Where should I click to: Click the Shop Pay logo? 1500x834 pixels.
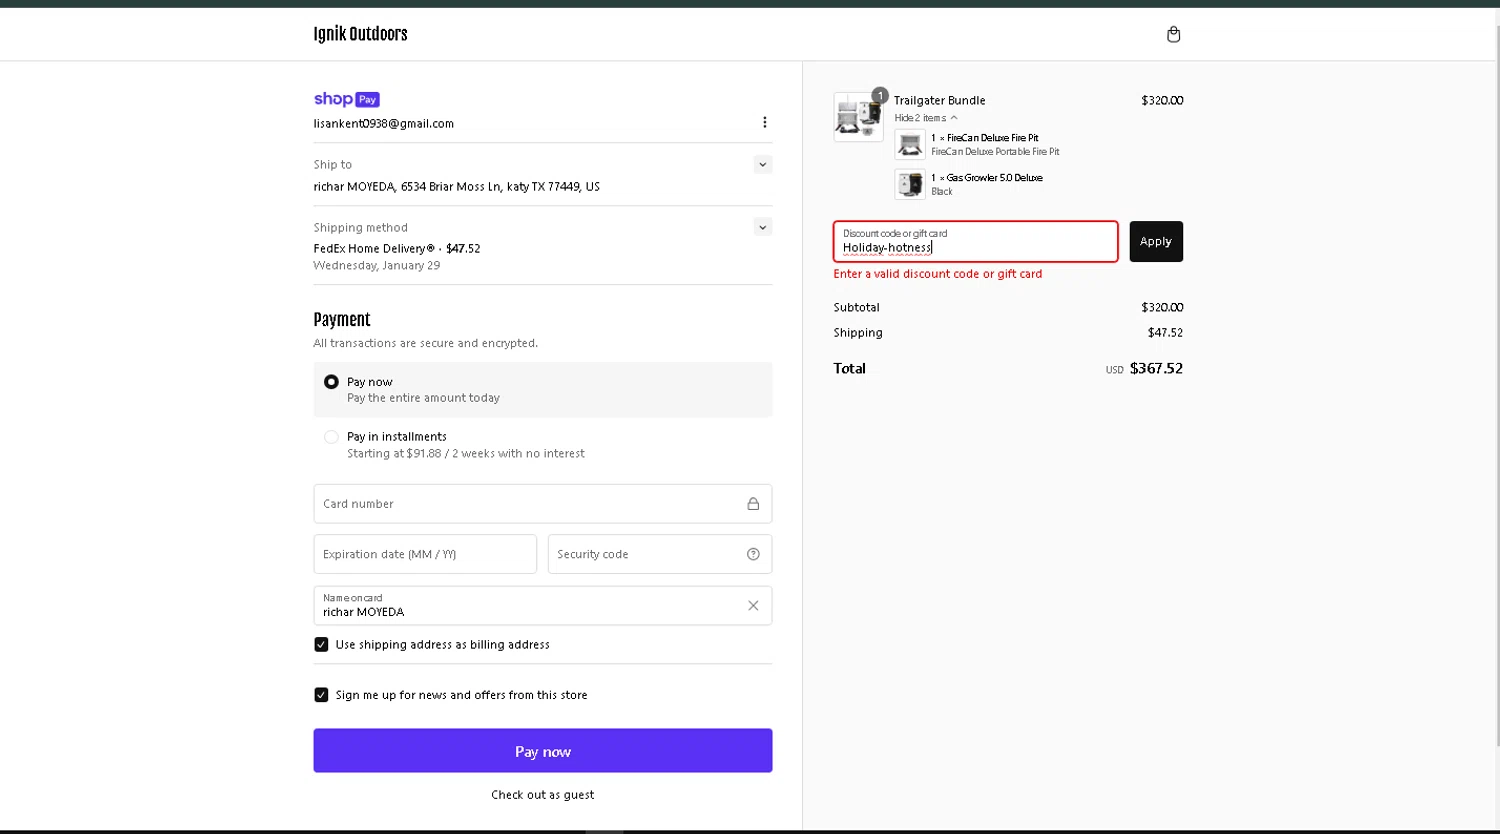coord(346,99)
